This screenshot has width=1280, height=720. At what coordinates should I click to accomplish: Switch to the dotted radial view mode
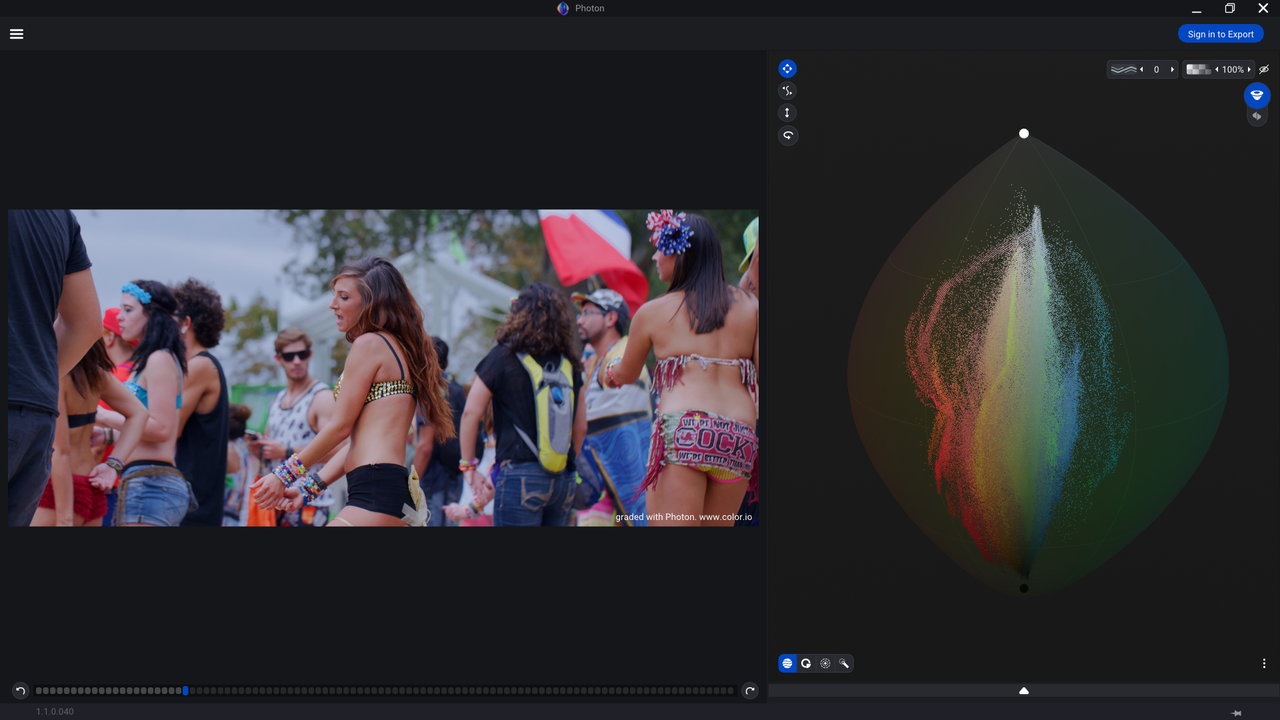click(825, 663)
